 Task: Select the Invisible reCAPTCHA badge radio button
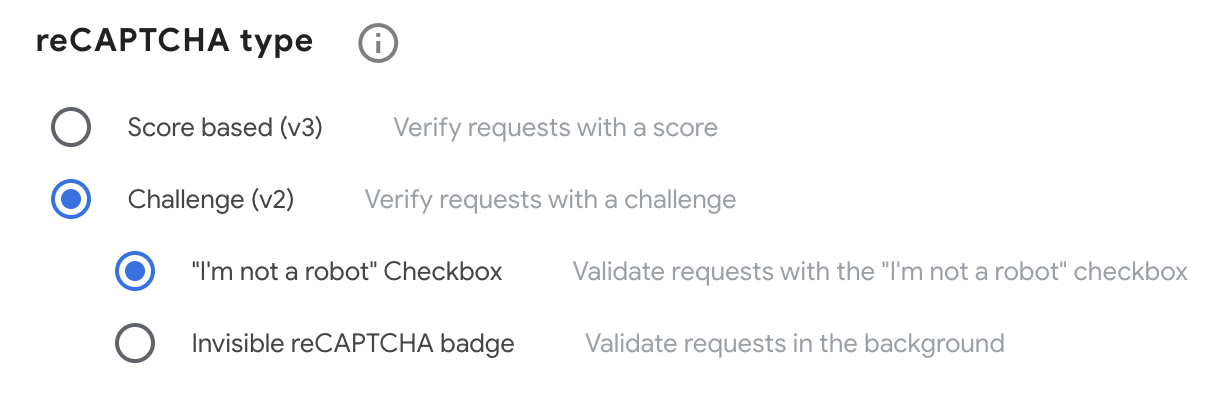135,344
